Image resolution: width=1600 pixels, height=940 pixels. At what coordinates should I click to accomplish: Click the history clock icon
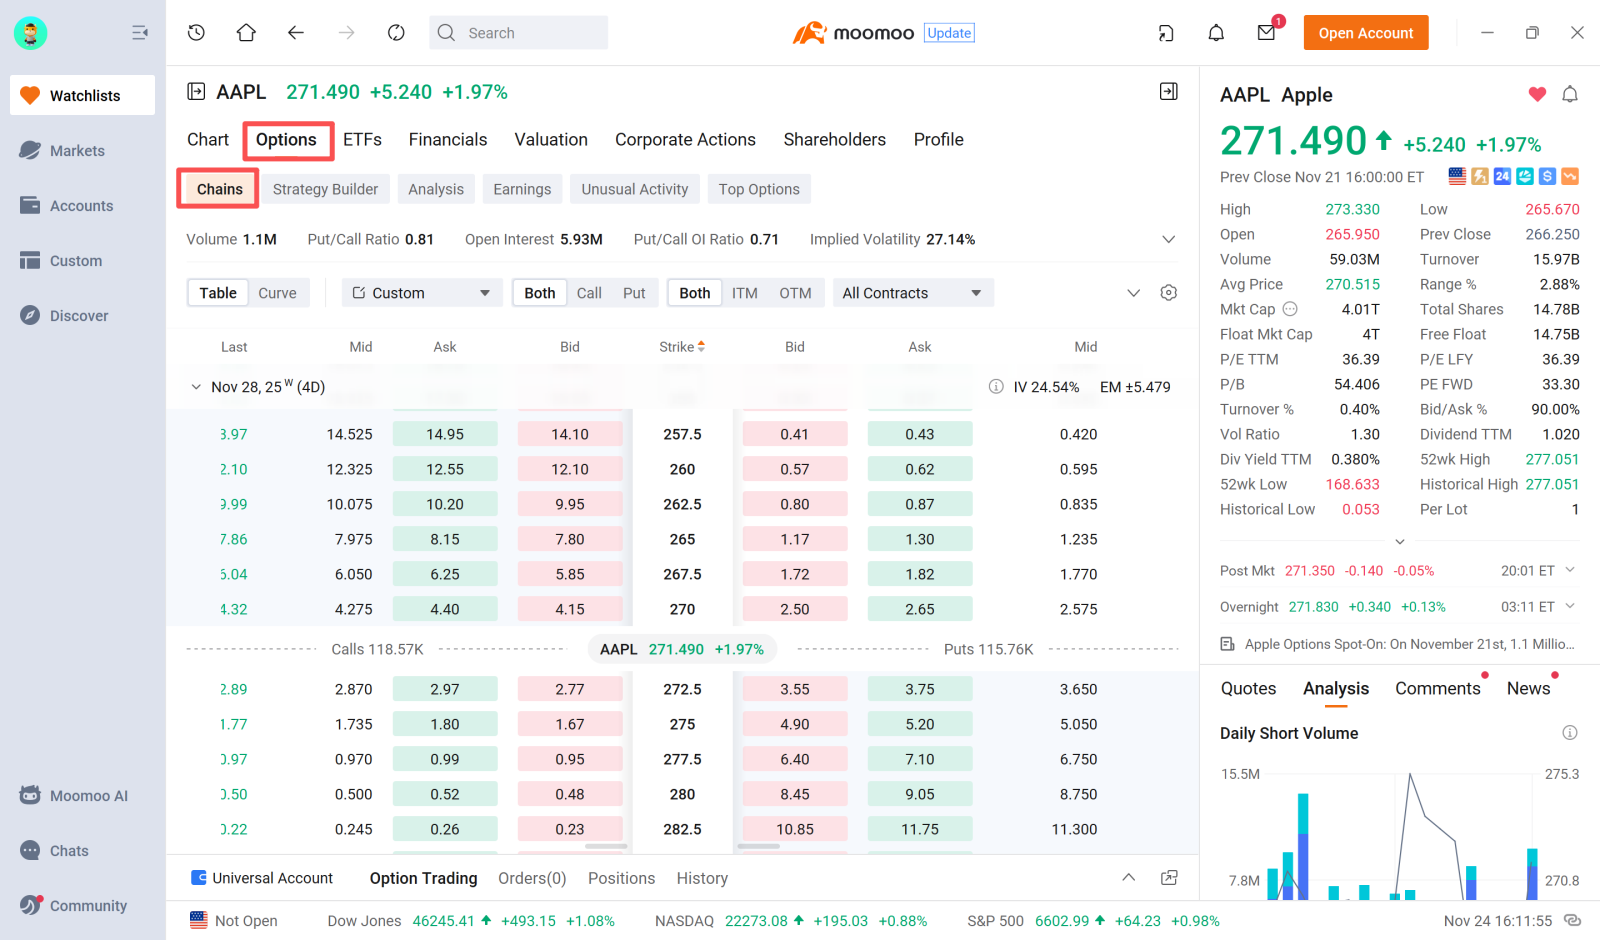197,33
